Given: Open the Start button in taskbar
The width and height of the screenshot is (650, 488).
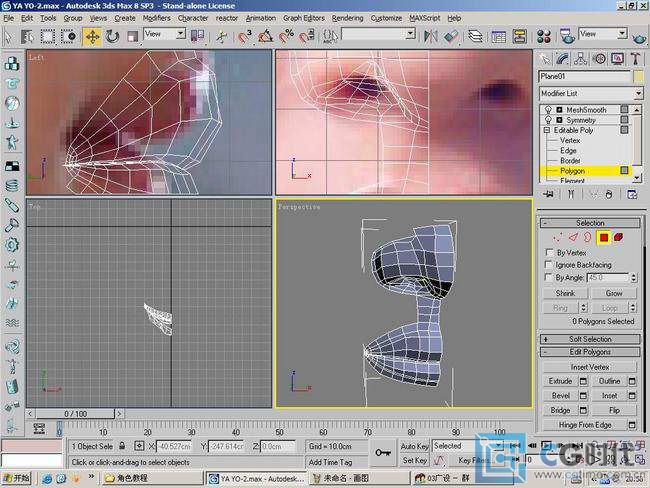Looking at the screenshot, I should tap(17, 478).
